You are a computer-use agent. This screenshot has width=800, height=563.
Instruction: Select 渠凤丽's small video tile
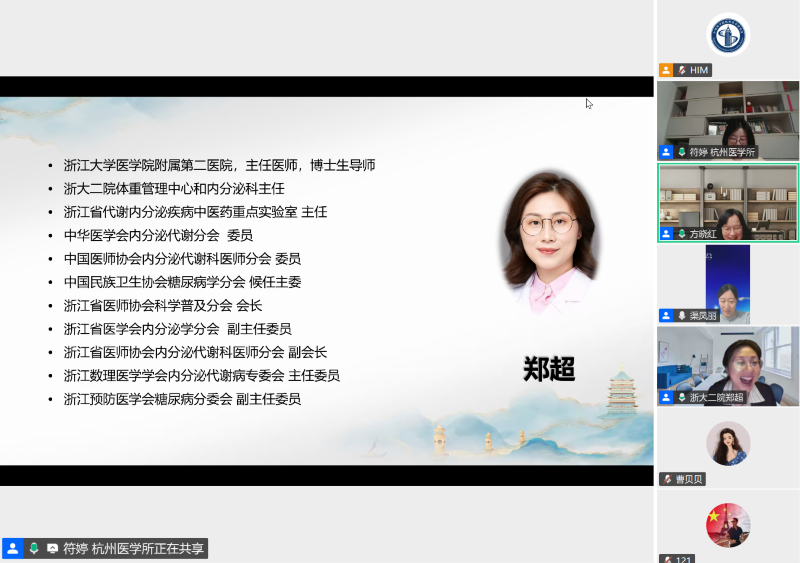point(727,280)
